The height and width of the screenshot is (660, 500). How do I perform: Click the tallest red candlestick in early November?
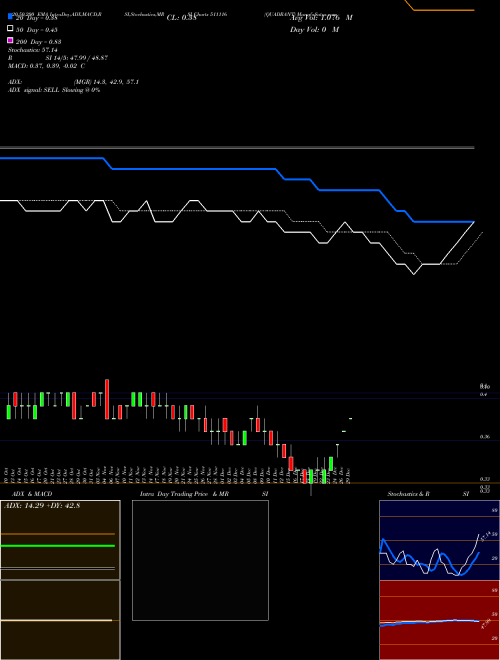(107, 399)
